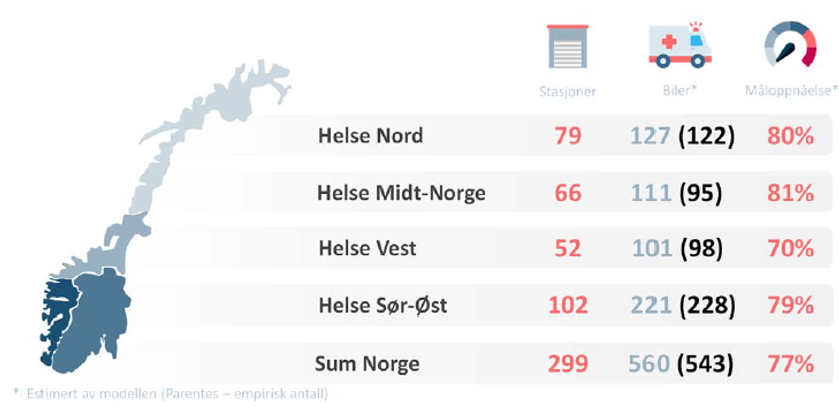839x411 pixels.
Task: Select the Måloppnåelse column header
Action: [x=790, y=92]
